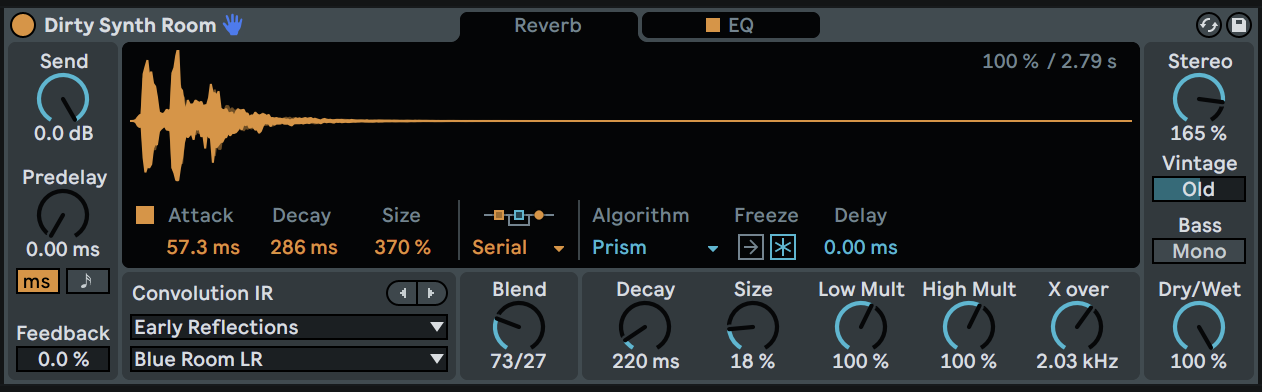Click the Vintage Old selector
Viewport: 1262px width, 392px height.
click(x=1199, y=189)
